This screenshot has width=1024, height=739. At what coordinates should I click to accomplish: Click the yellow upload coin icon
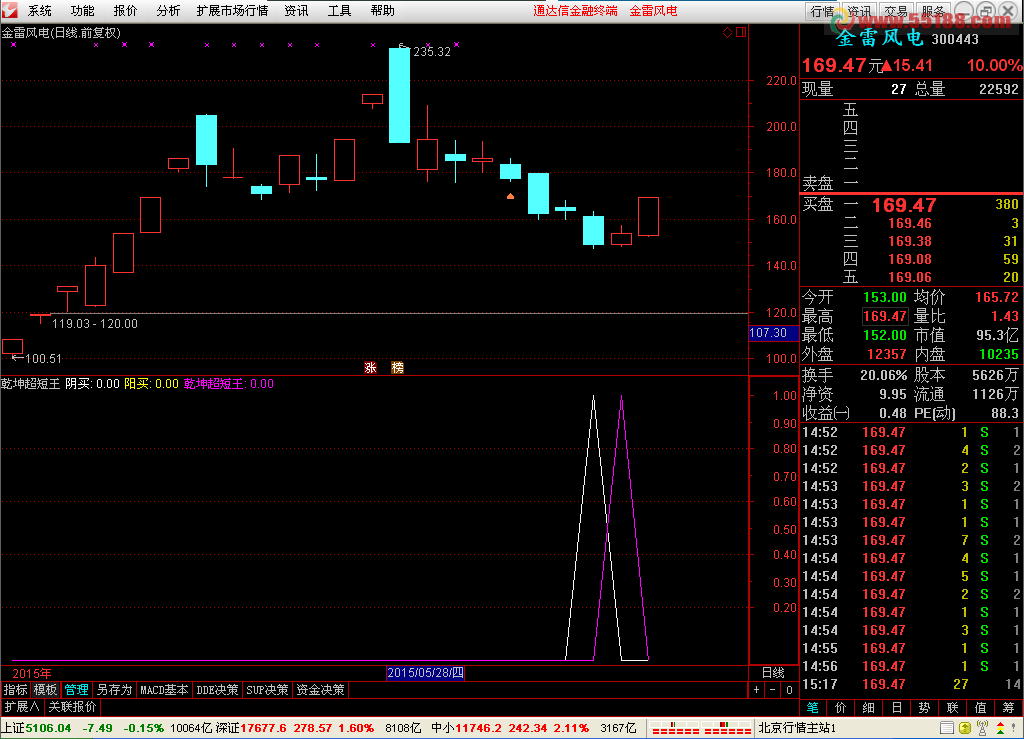pos(965,728)
